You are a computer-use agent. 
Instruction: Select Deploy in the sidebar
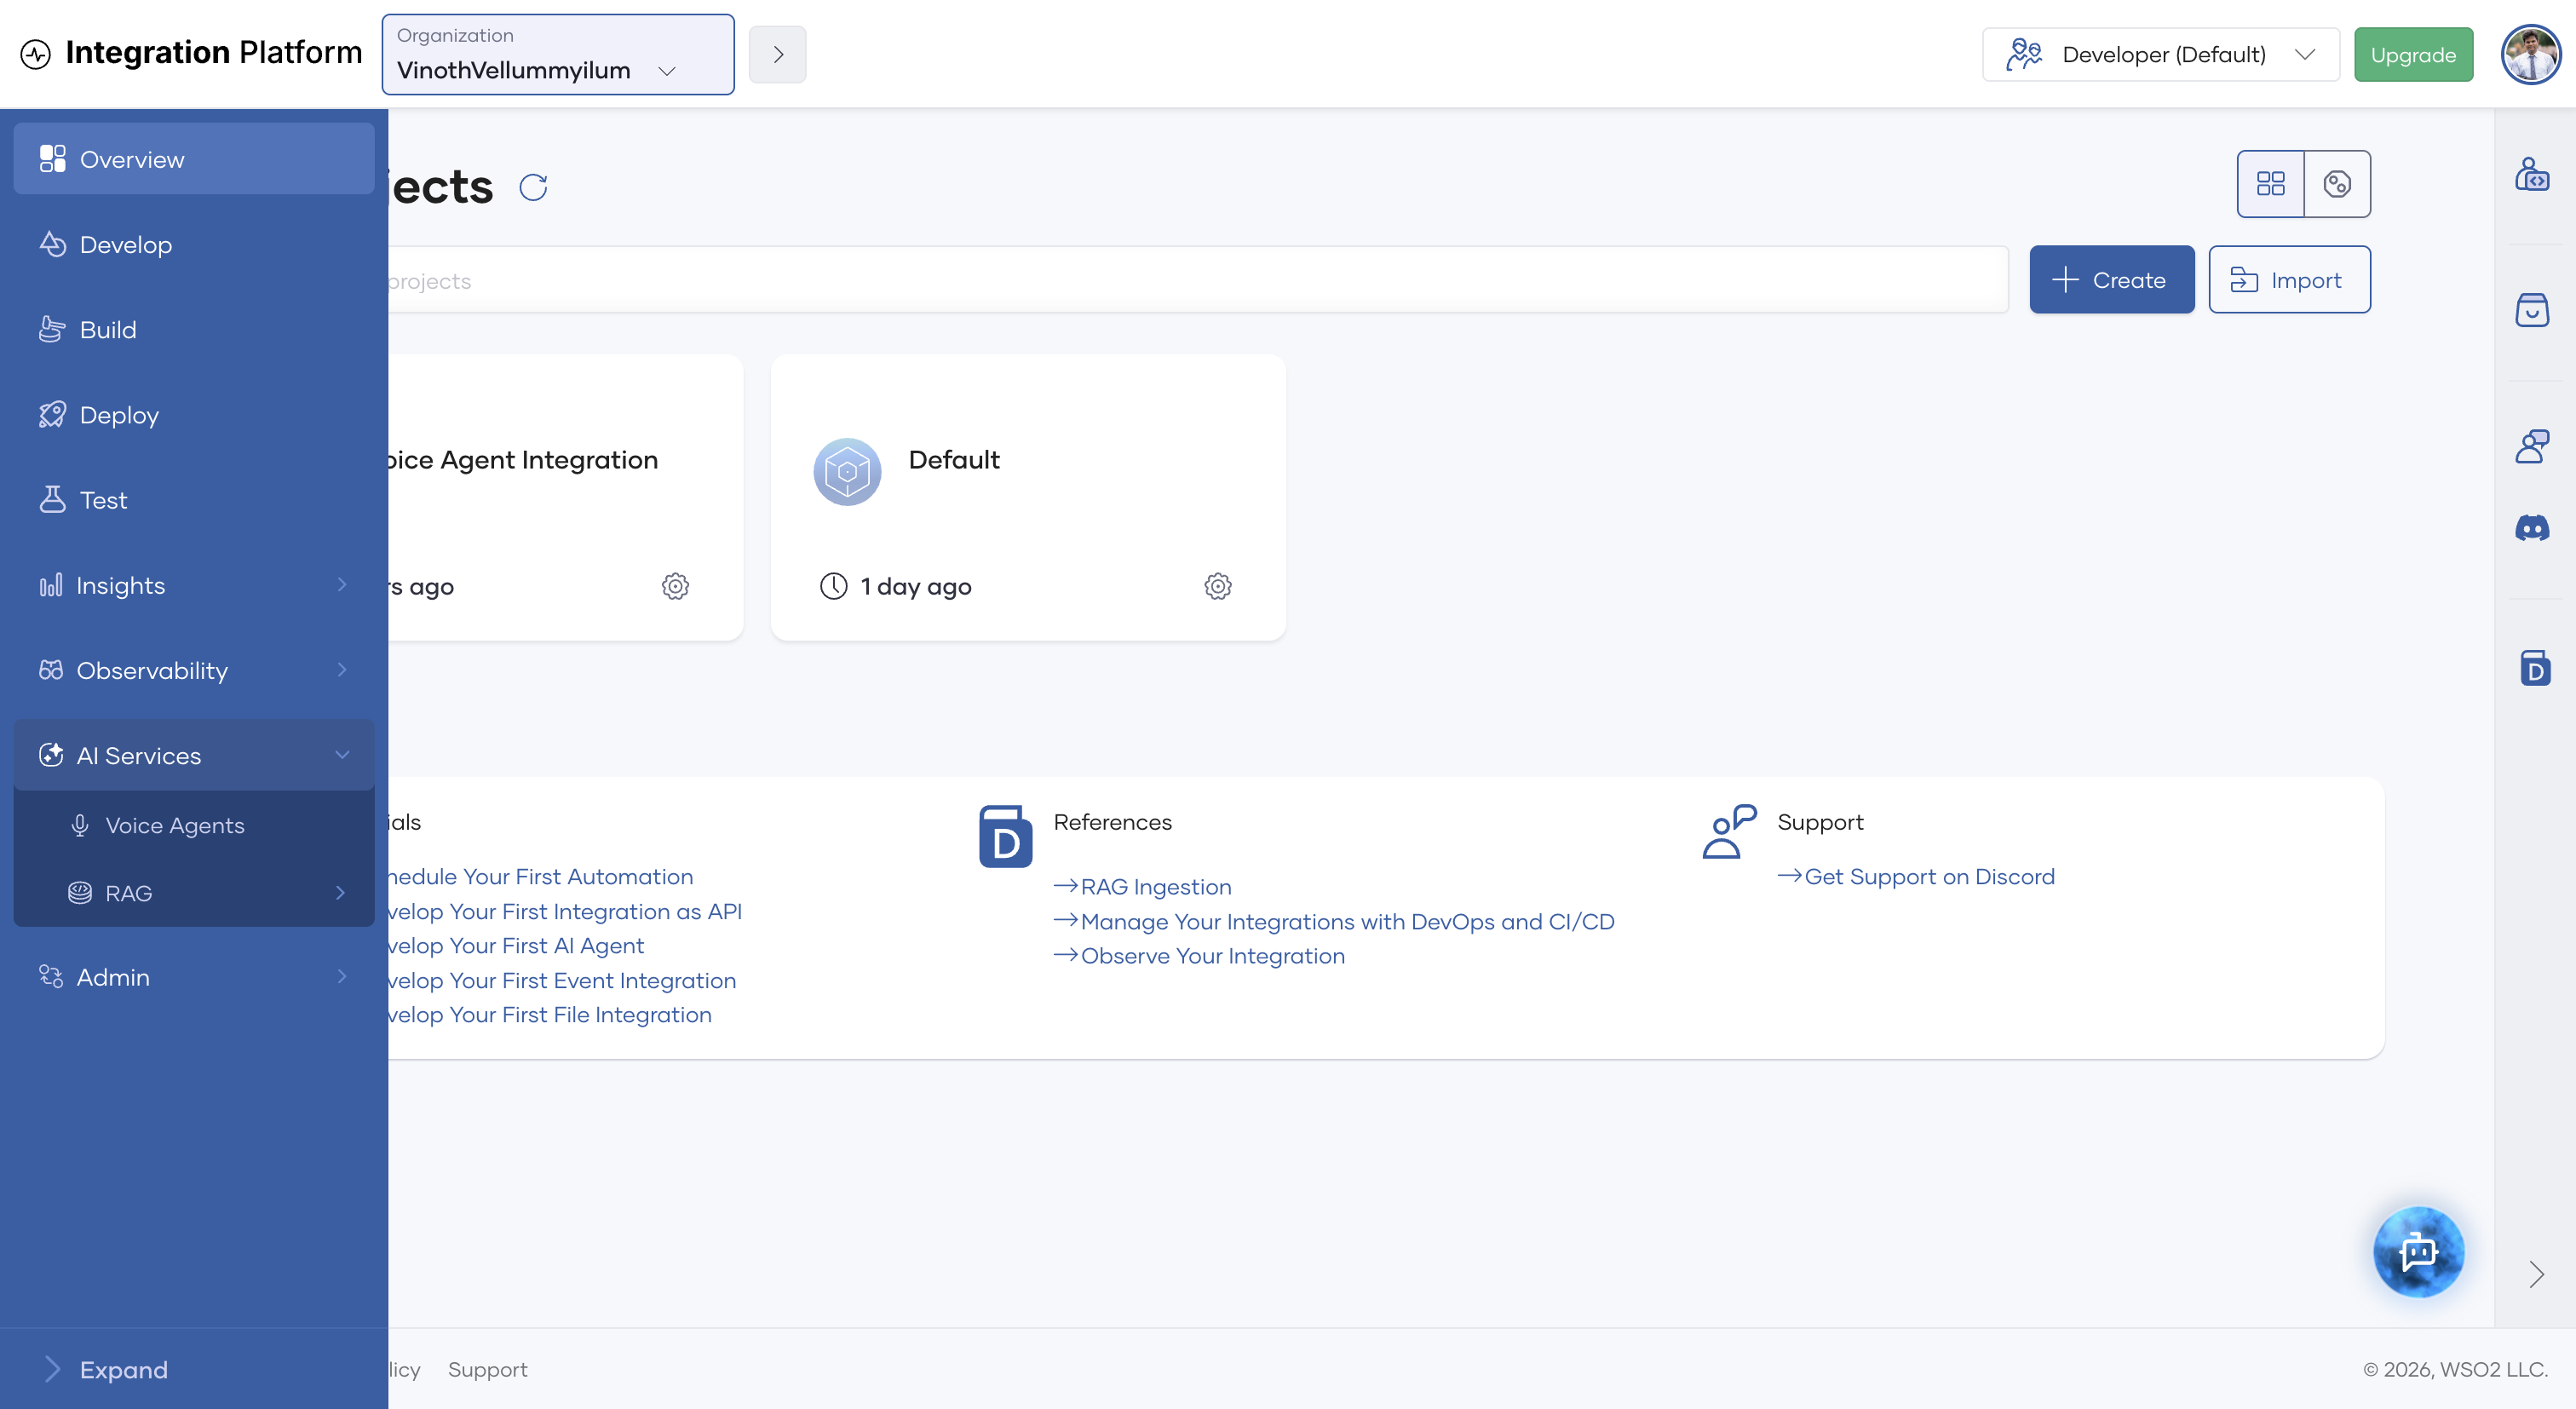click(x=194, y=414)
